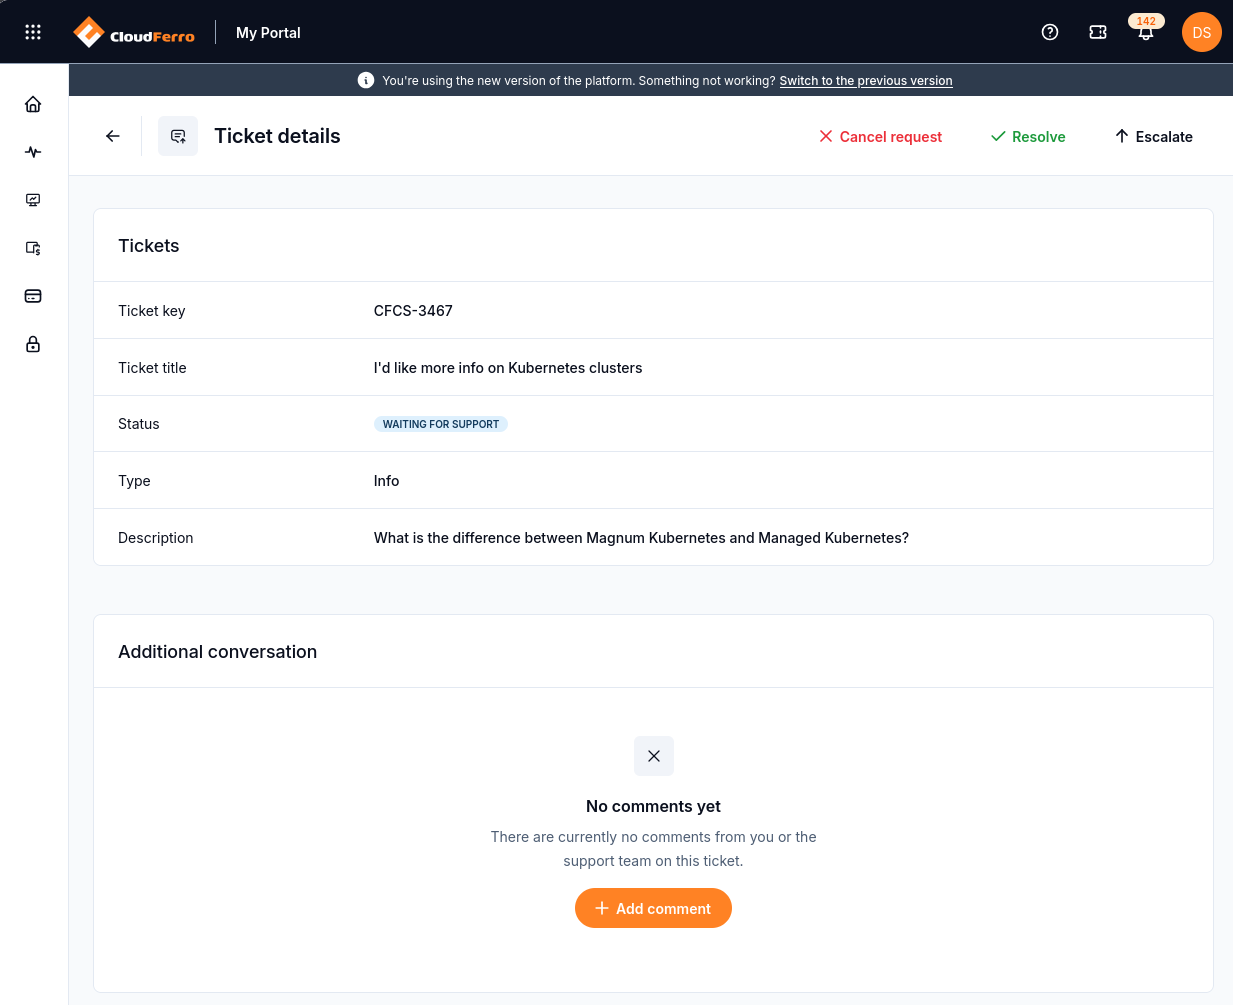
Task: Switch to the previous version link
Action: tap(866, 81)
